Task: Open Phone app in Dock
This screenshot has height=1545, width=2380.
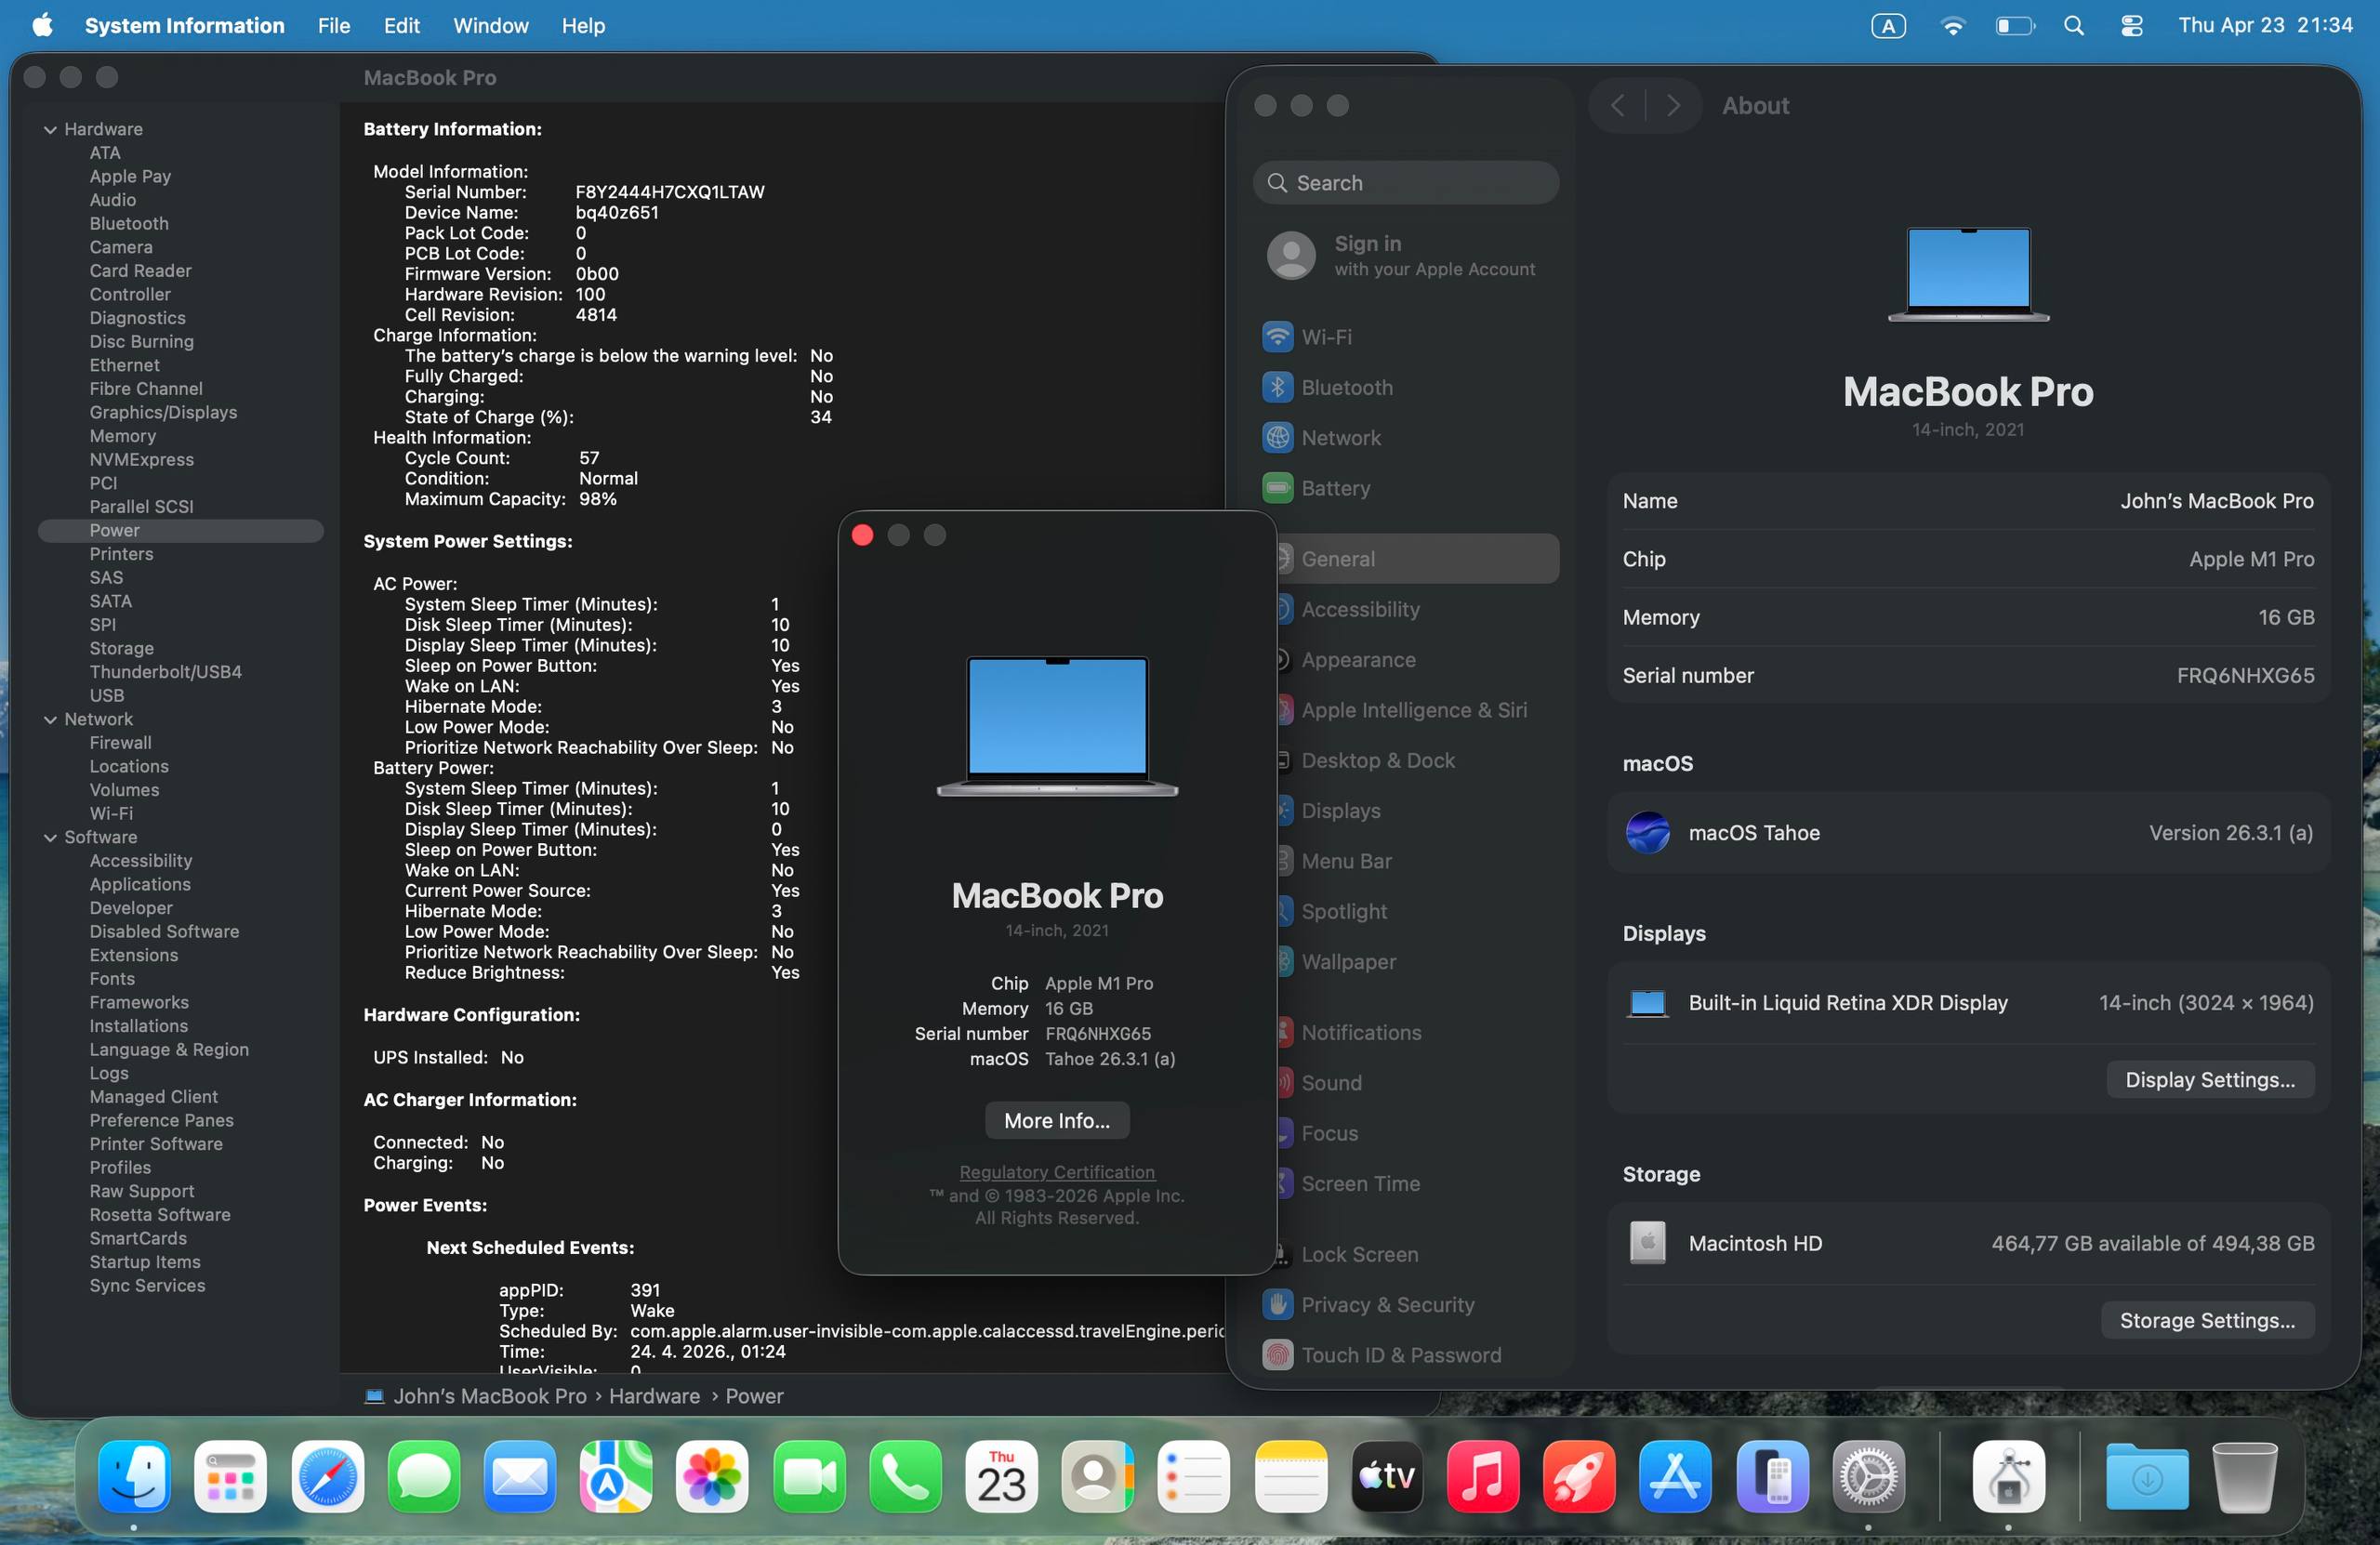Action: click(x=905, y=1476)
